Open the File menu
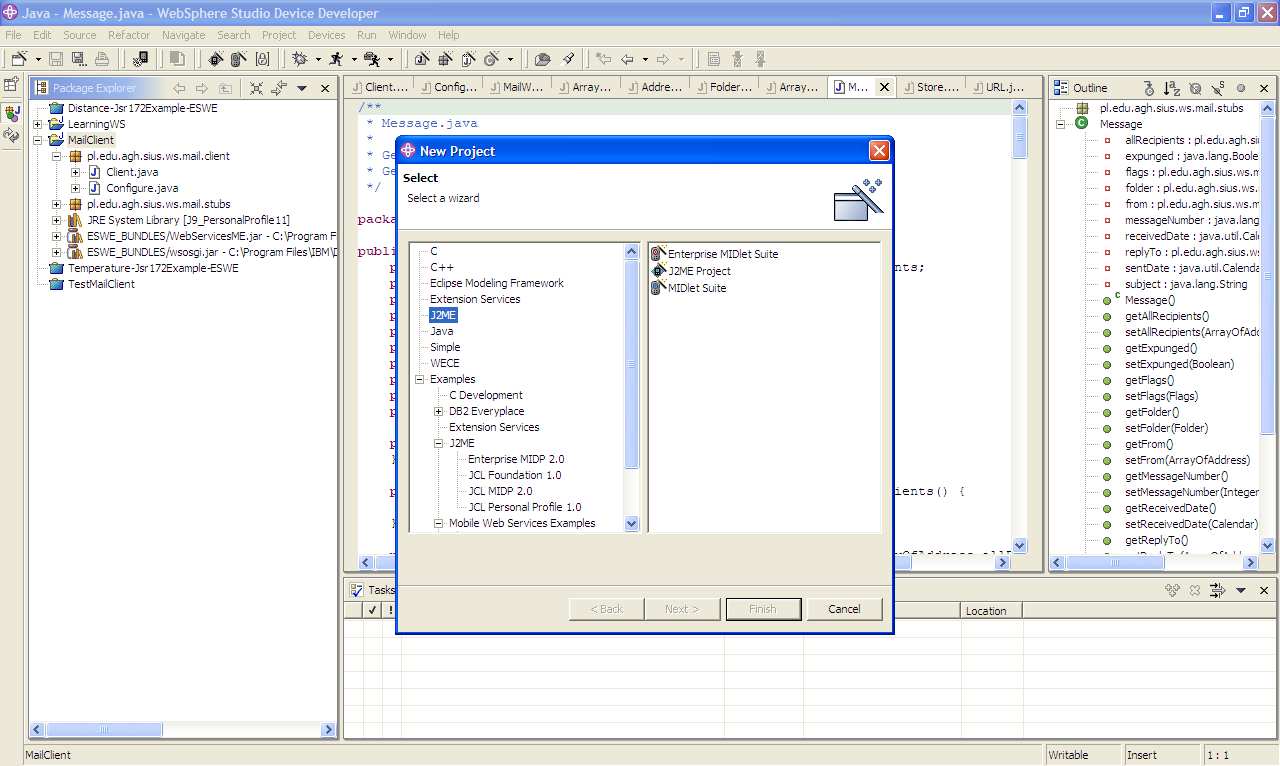This screenshot has width=1280, height=766. click(13, 35)
